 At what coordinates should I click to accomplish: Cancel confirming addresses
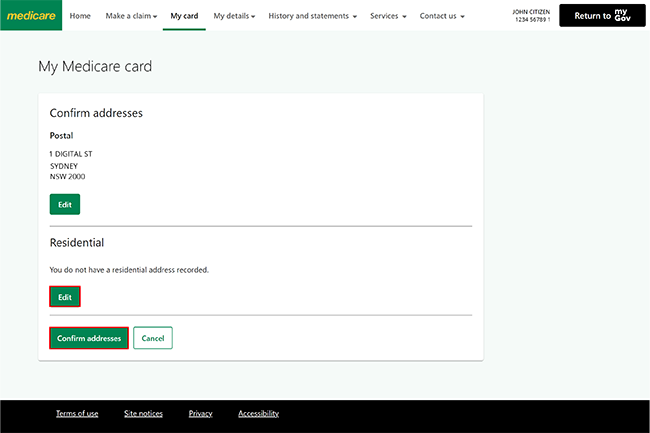coord(153,338)
